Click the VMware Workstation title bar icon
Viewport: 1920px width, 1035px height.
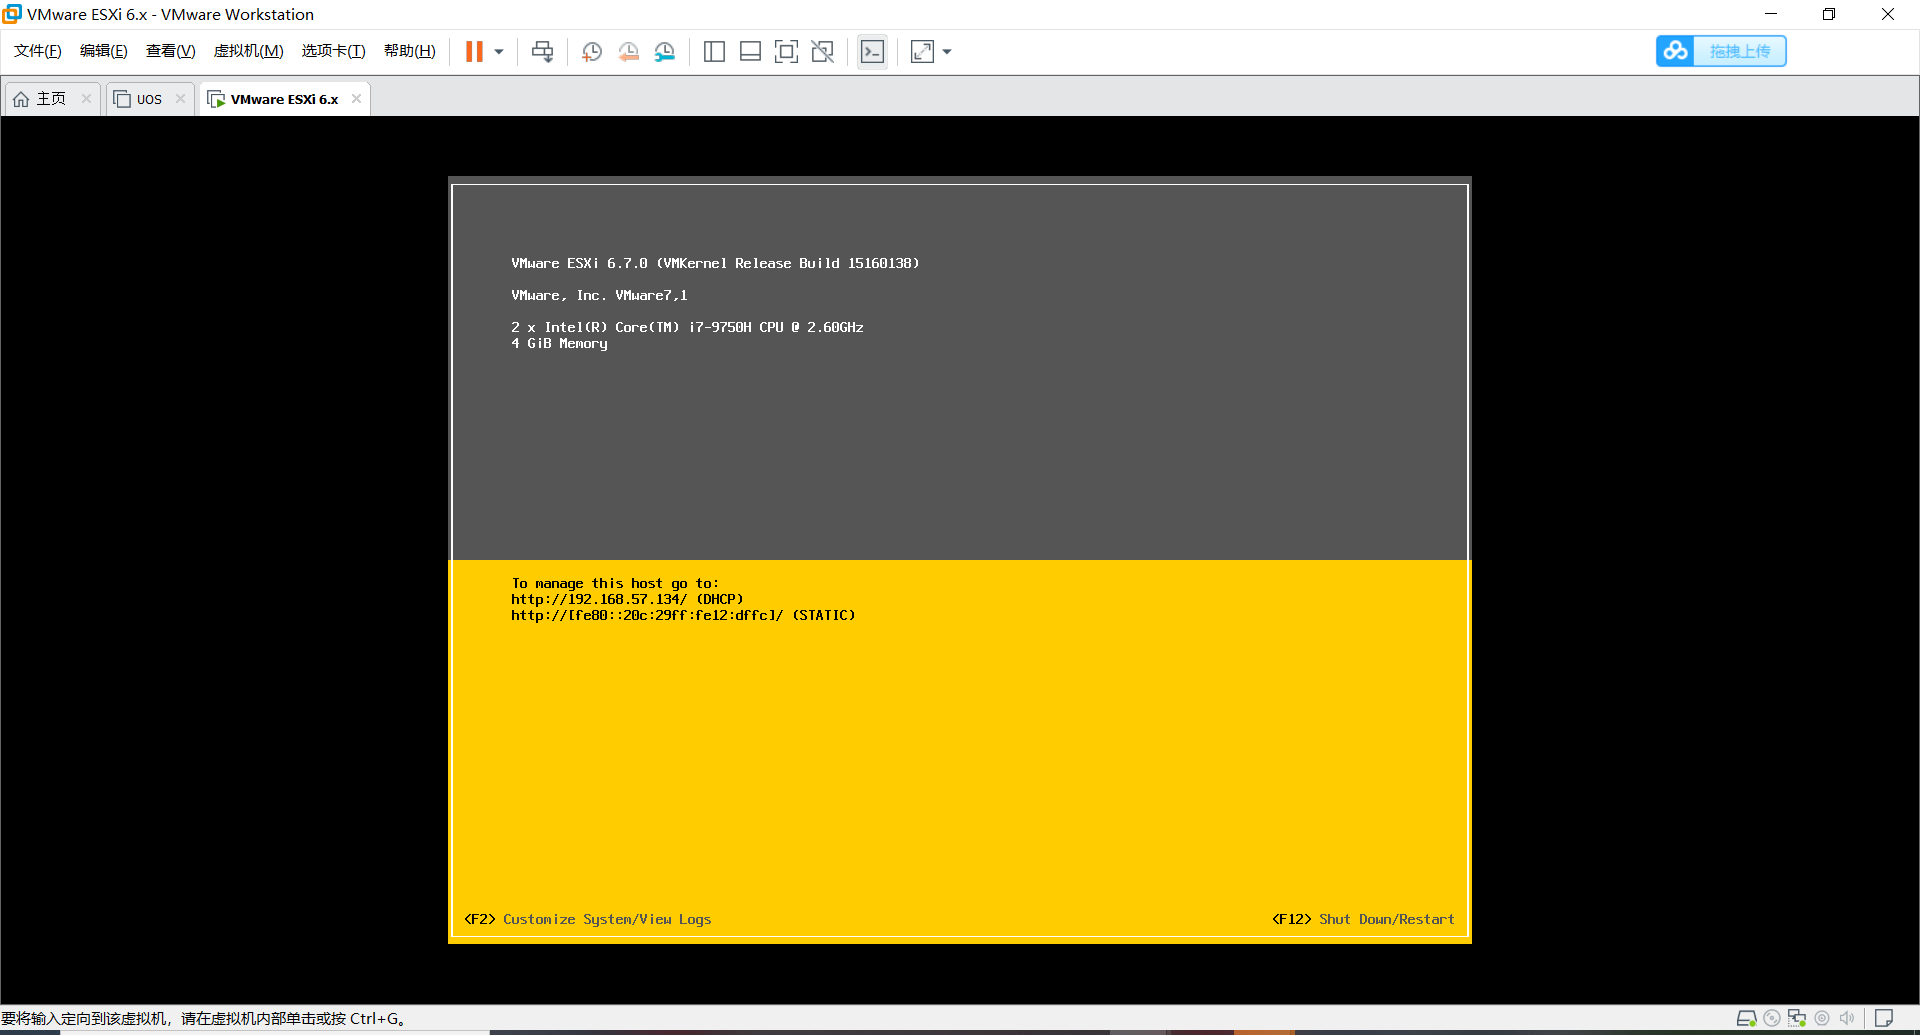pos(12,14)
